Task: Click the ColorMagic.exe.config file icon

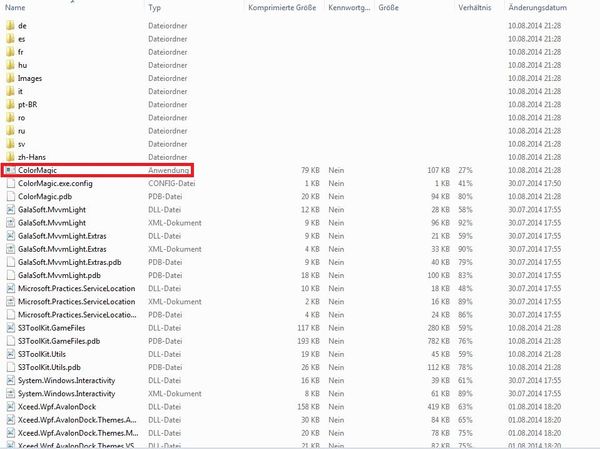Action: [x=11, y=183]
